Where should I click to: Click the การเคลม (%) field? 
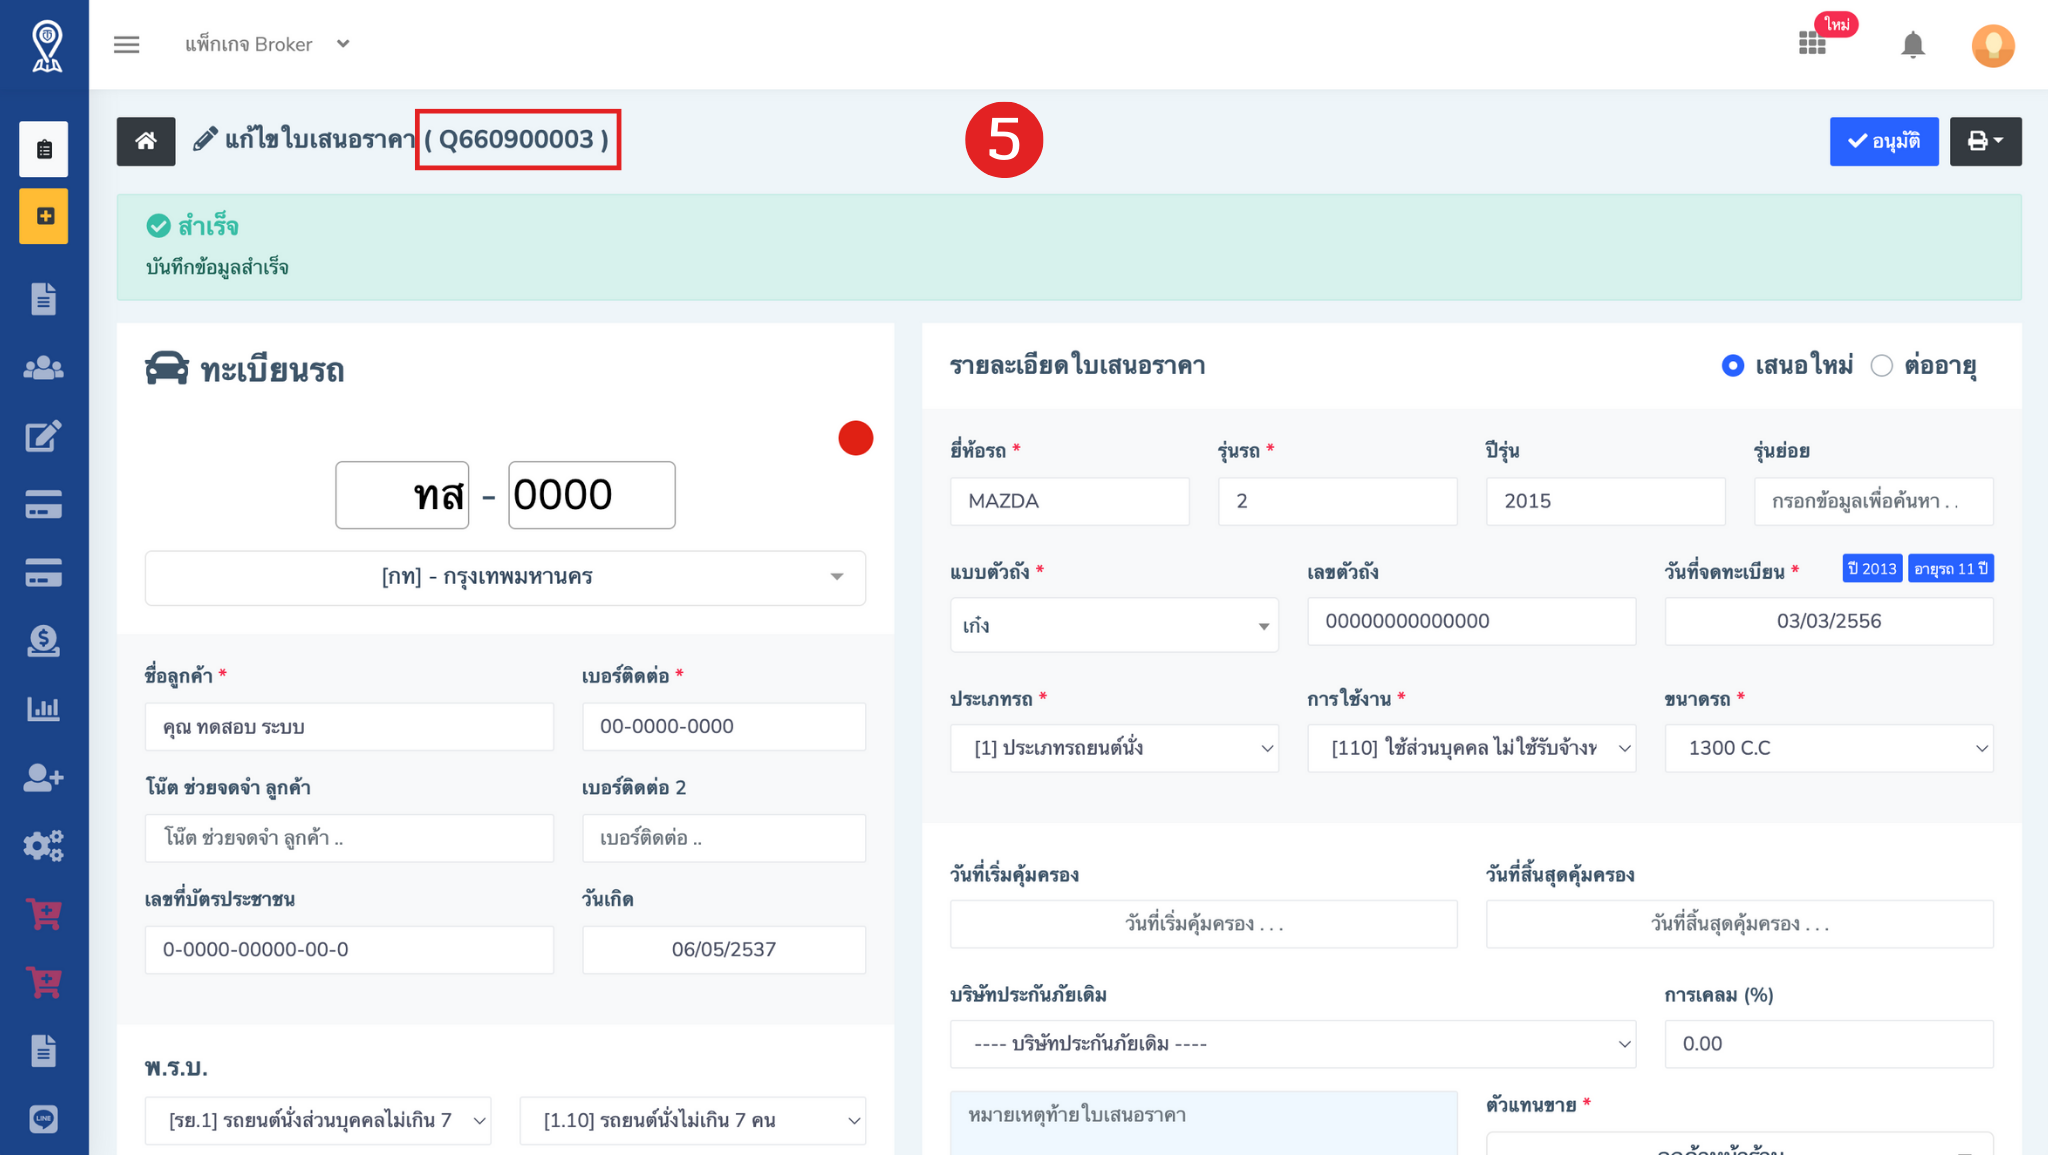click(x=1829, y=1044)
